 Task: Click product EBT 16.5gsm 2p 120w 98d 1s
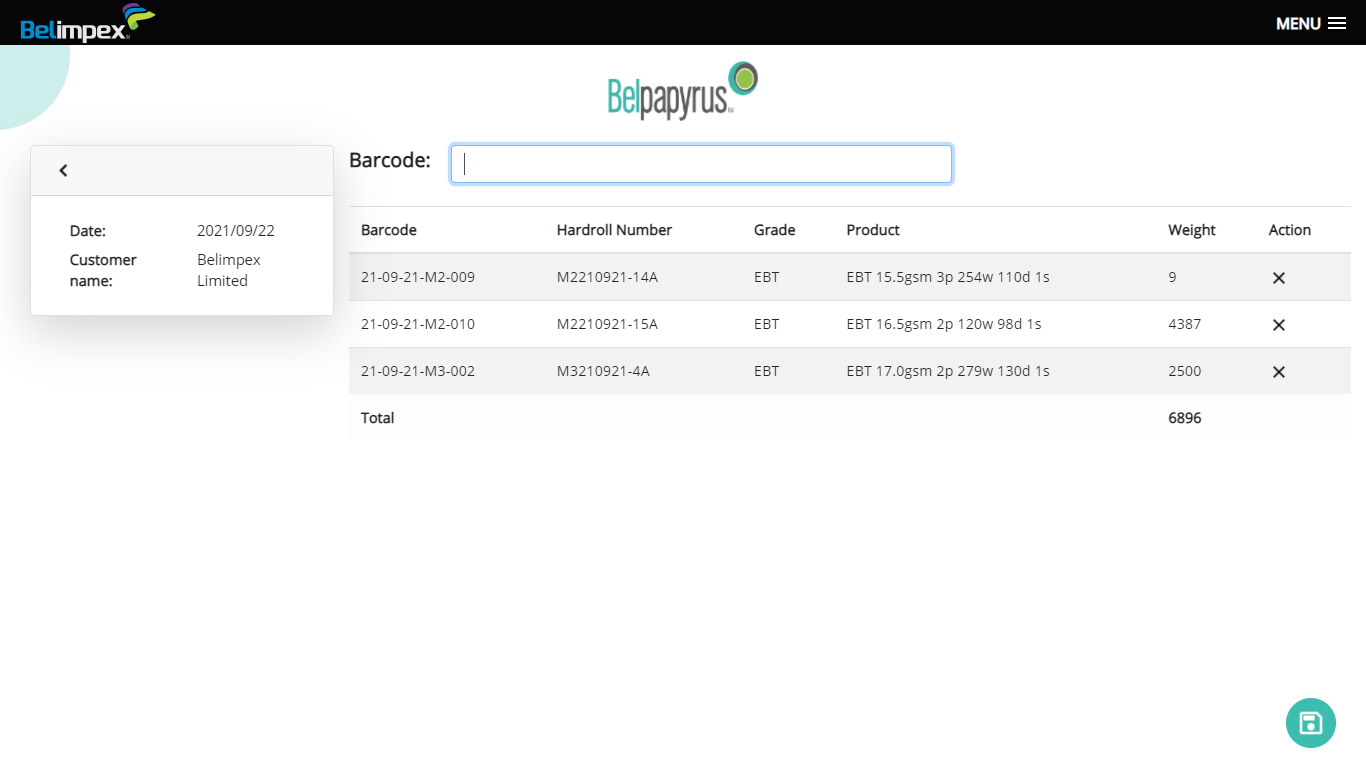pyautogui.click(x=944, y=324)
